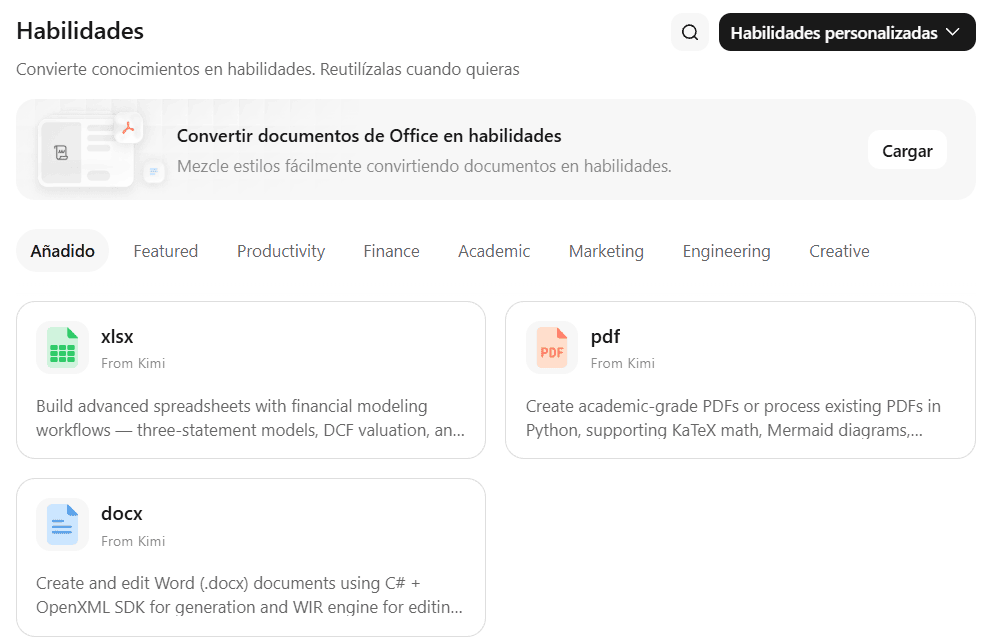Switch to the Engineering tab
Image resolution: width=983 pixels, height=642 pixels.
pos(727,251)
